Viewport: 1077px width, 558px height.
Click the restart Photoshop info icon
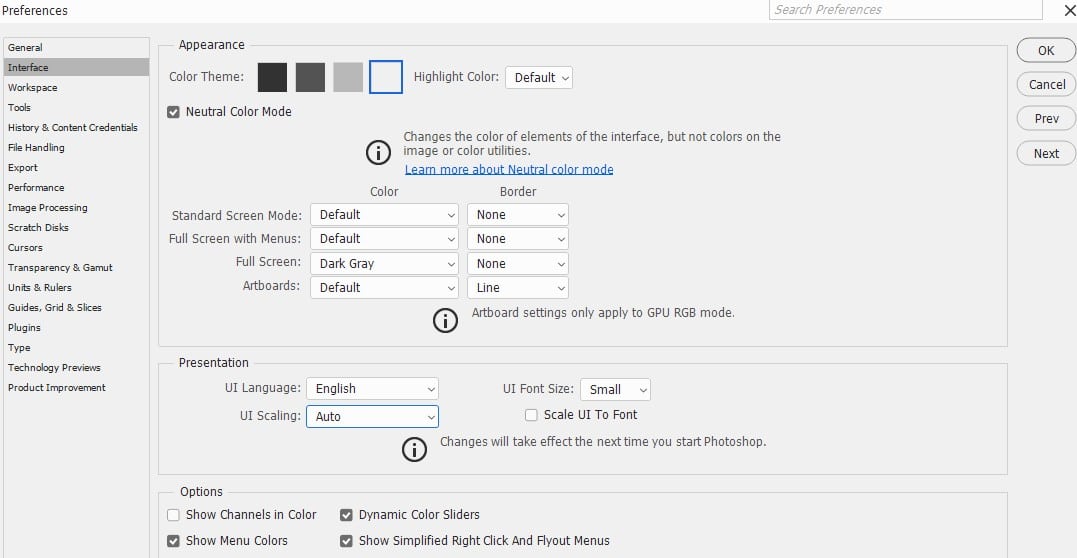point(414,449)
